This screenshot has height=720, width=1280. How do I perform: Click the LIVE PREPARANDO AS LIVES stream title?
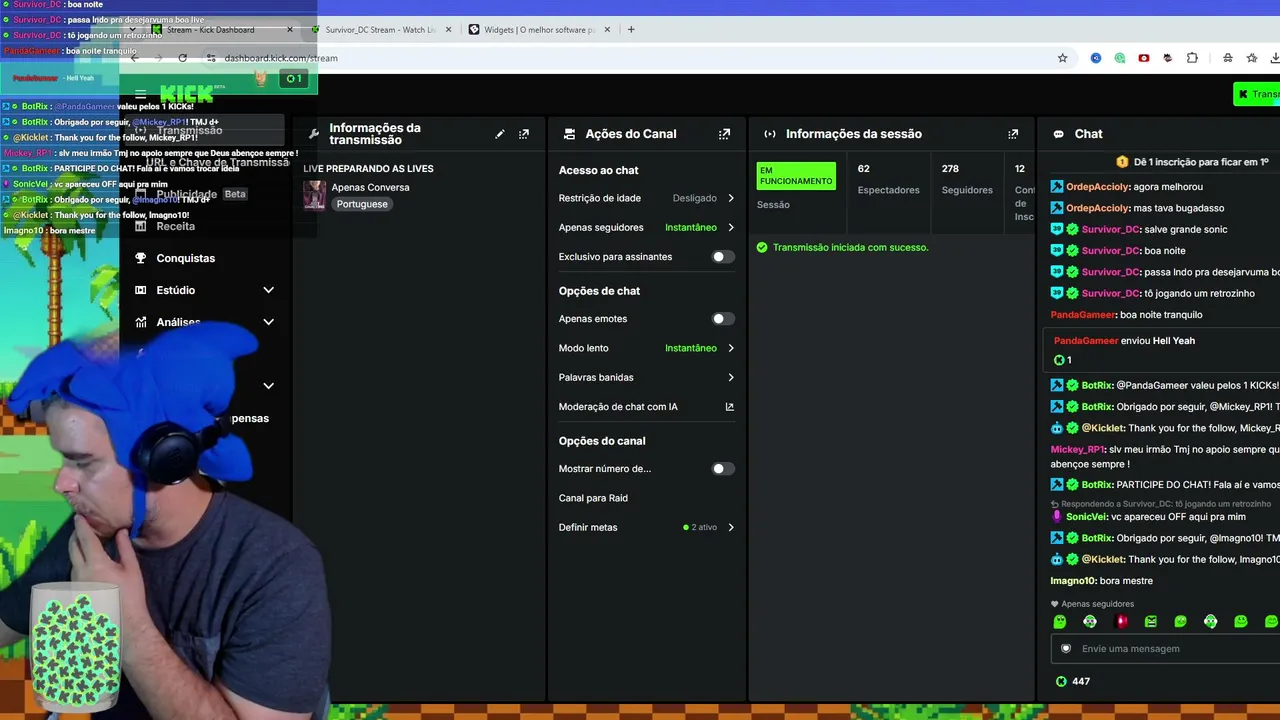pos(369,169)
